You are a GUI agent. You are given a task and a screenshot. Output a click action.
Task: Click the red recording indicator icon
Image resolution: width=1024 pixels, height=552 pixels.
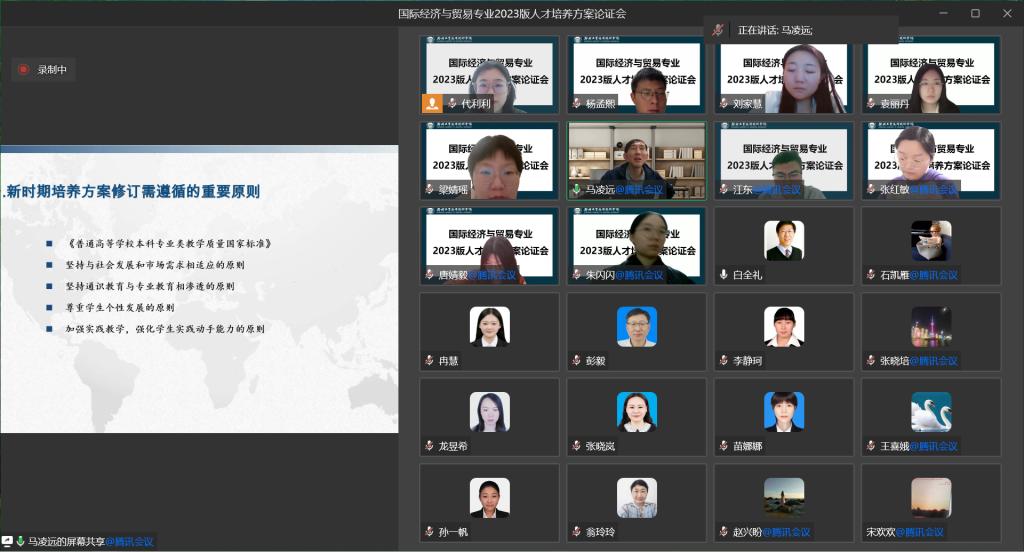[24, 70]
